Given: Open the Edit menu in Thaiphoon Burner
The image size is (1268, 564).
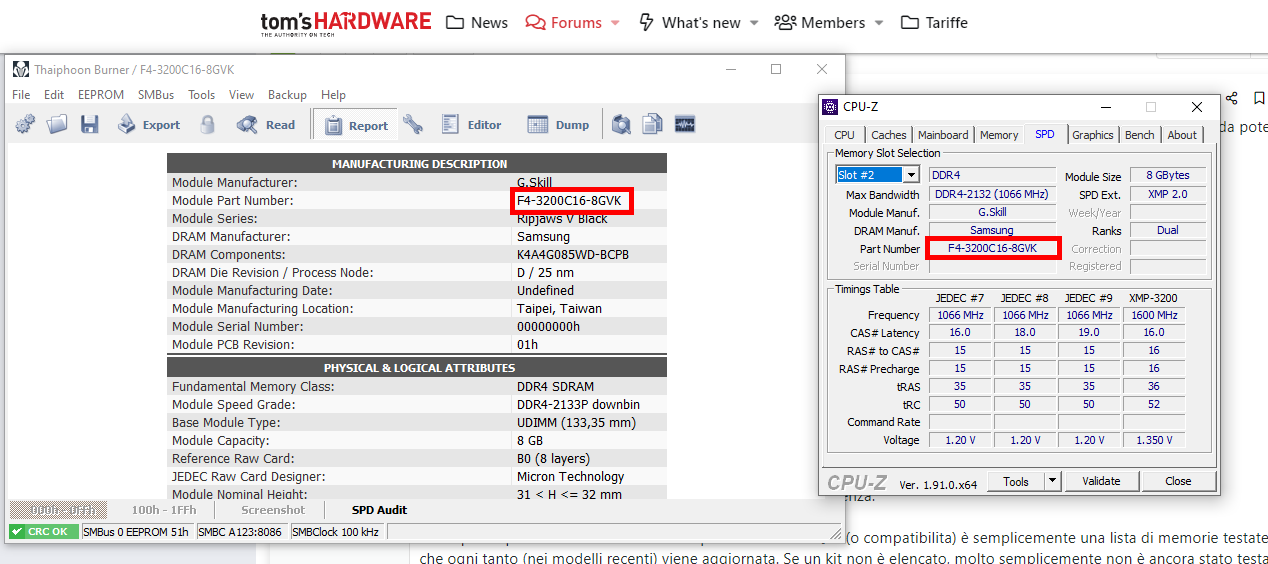Looking at the screenshot, I should pos(54,95).
